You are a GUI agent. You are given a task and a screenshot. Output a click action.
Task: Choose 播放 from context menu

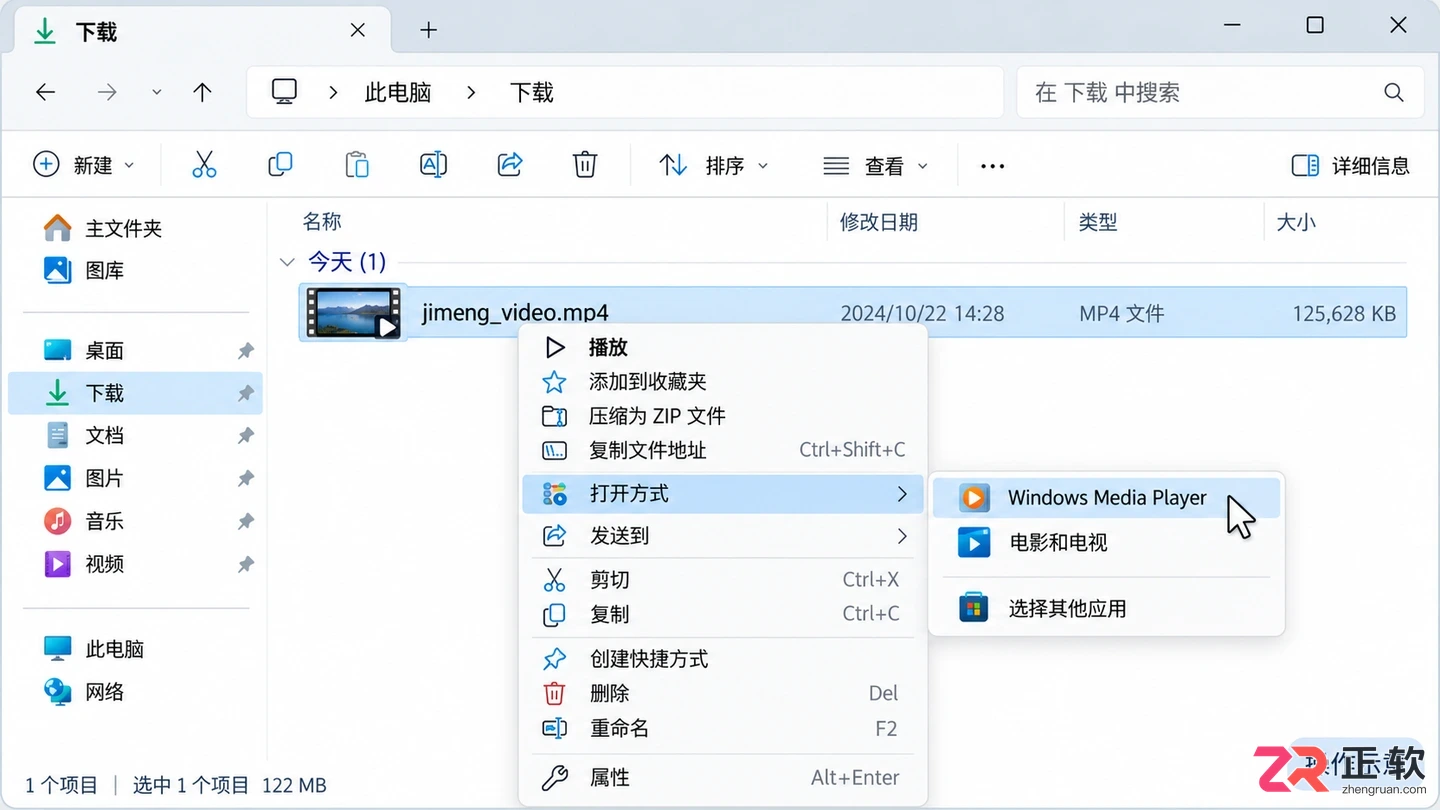tap(724, 347)
